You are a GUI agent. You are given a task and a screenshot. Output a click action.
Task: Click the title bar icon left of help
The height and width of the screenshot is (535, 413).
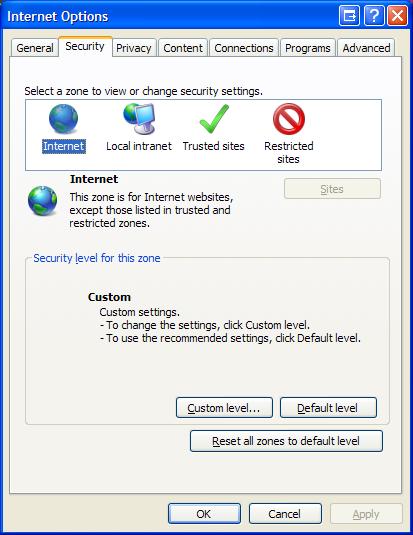pos(349,16)
